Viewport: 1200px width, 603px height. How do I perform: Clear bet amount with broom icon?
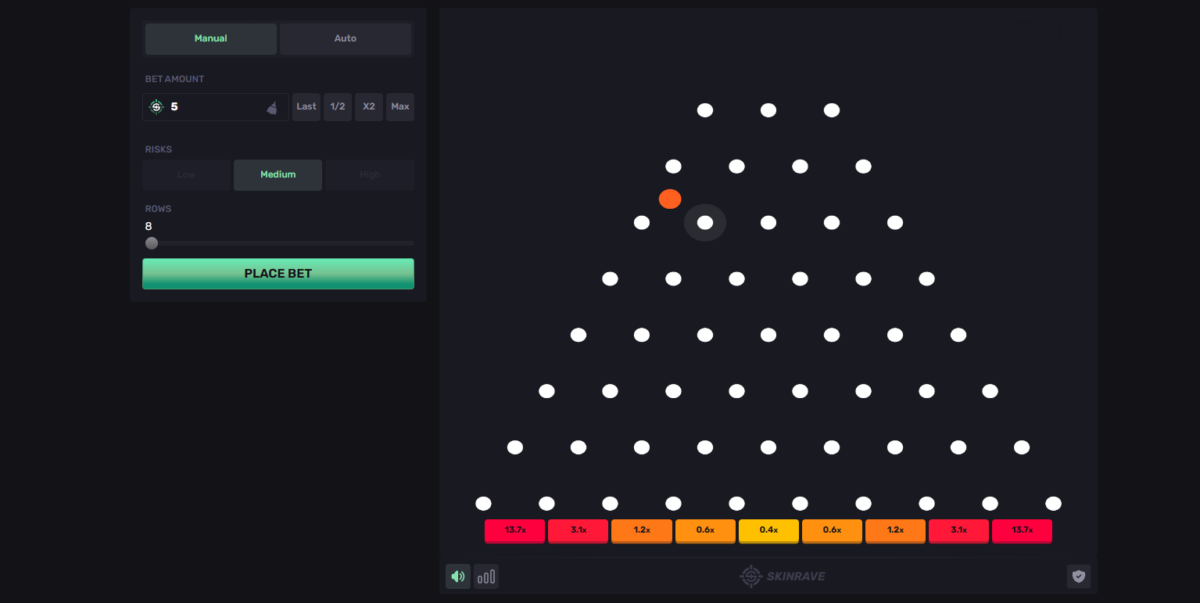click(272, 108)
